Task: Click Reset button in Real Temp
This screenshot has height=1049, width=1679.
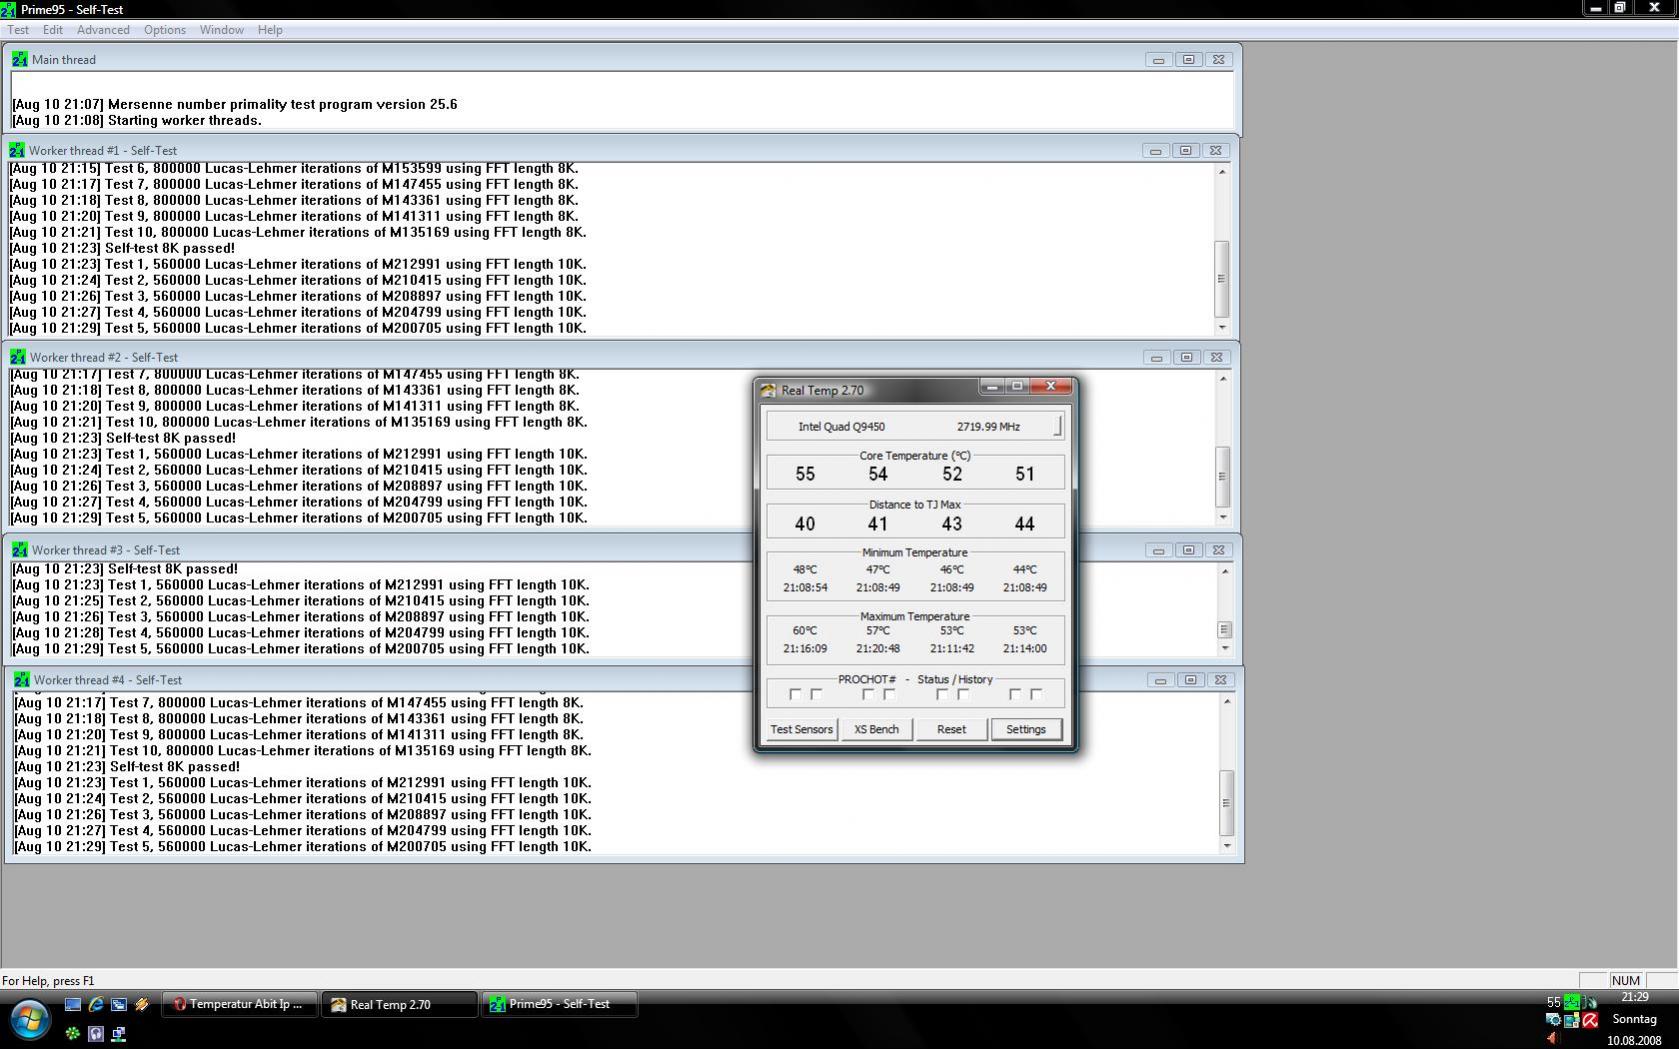Action: point(951,729)
